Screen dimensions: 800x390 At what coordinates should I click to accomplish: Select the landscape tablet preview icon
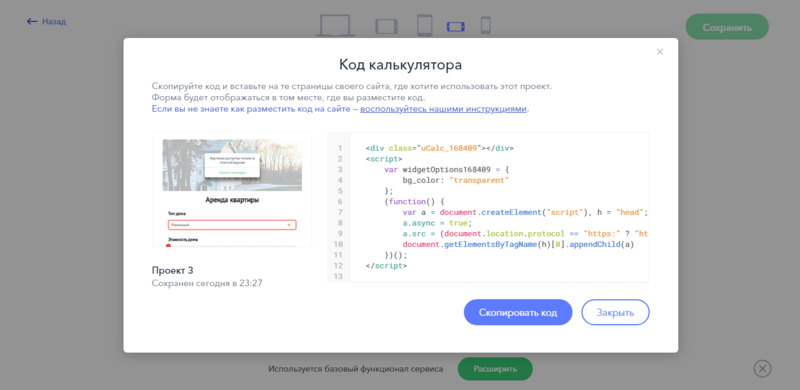pos(386,26)
